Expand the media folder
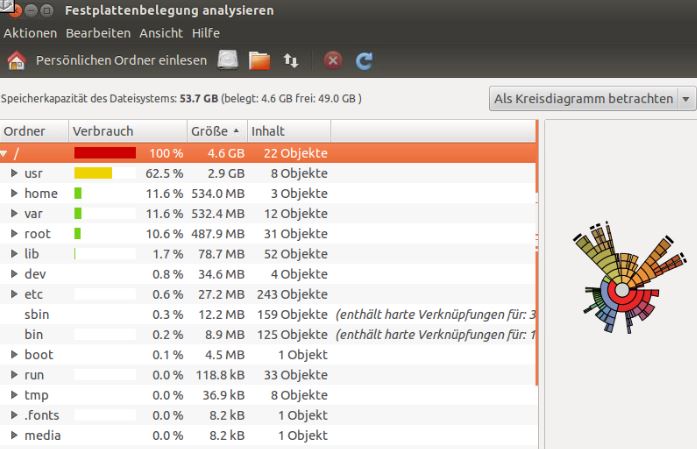The height and width of the screenshot is (449, 697). [14, 435]
